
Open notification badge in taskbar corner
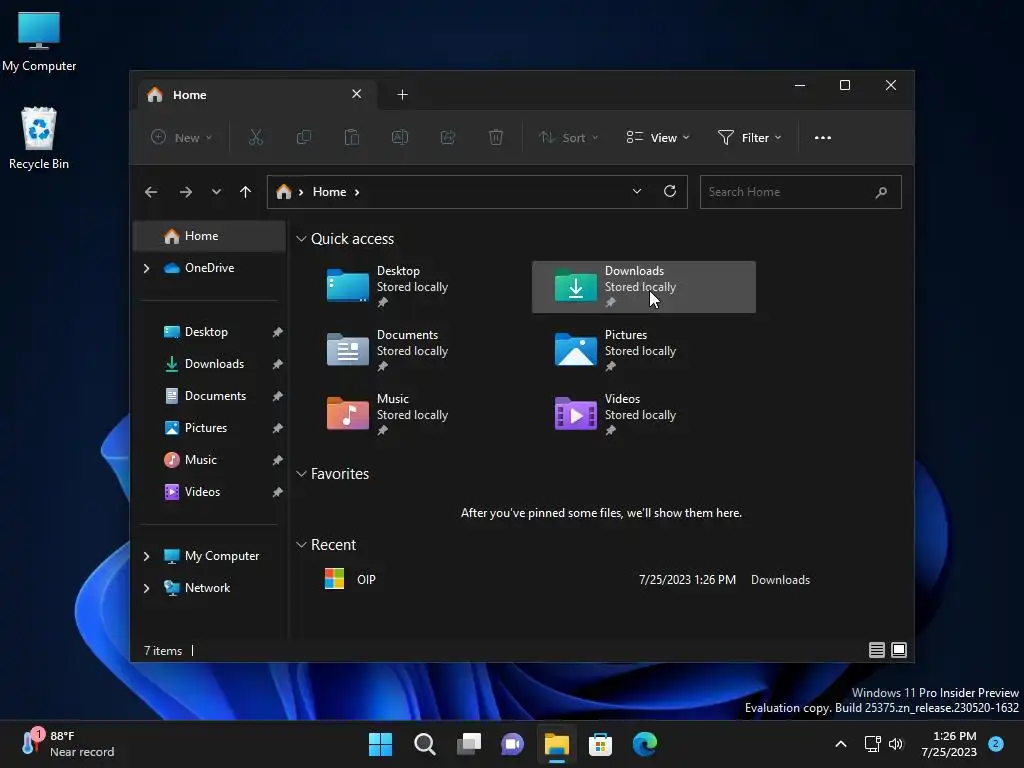point(996,744)
